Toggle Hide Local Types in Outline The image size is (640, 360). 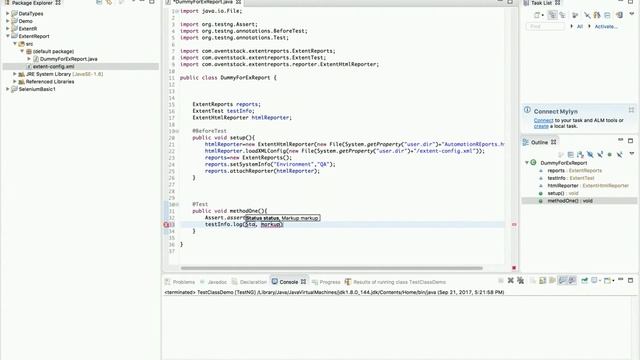coord(620,154)
